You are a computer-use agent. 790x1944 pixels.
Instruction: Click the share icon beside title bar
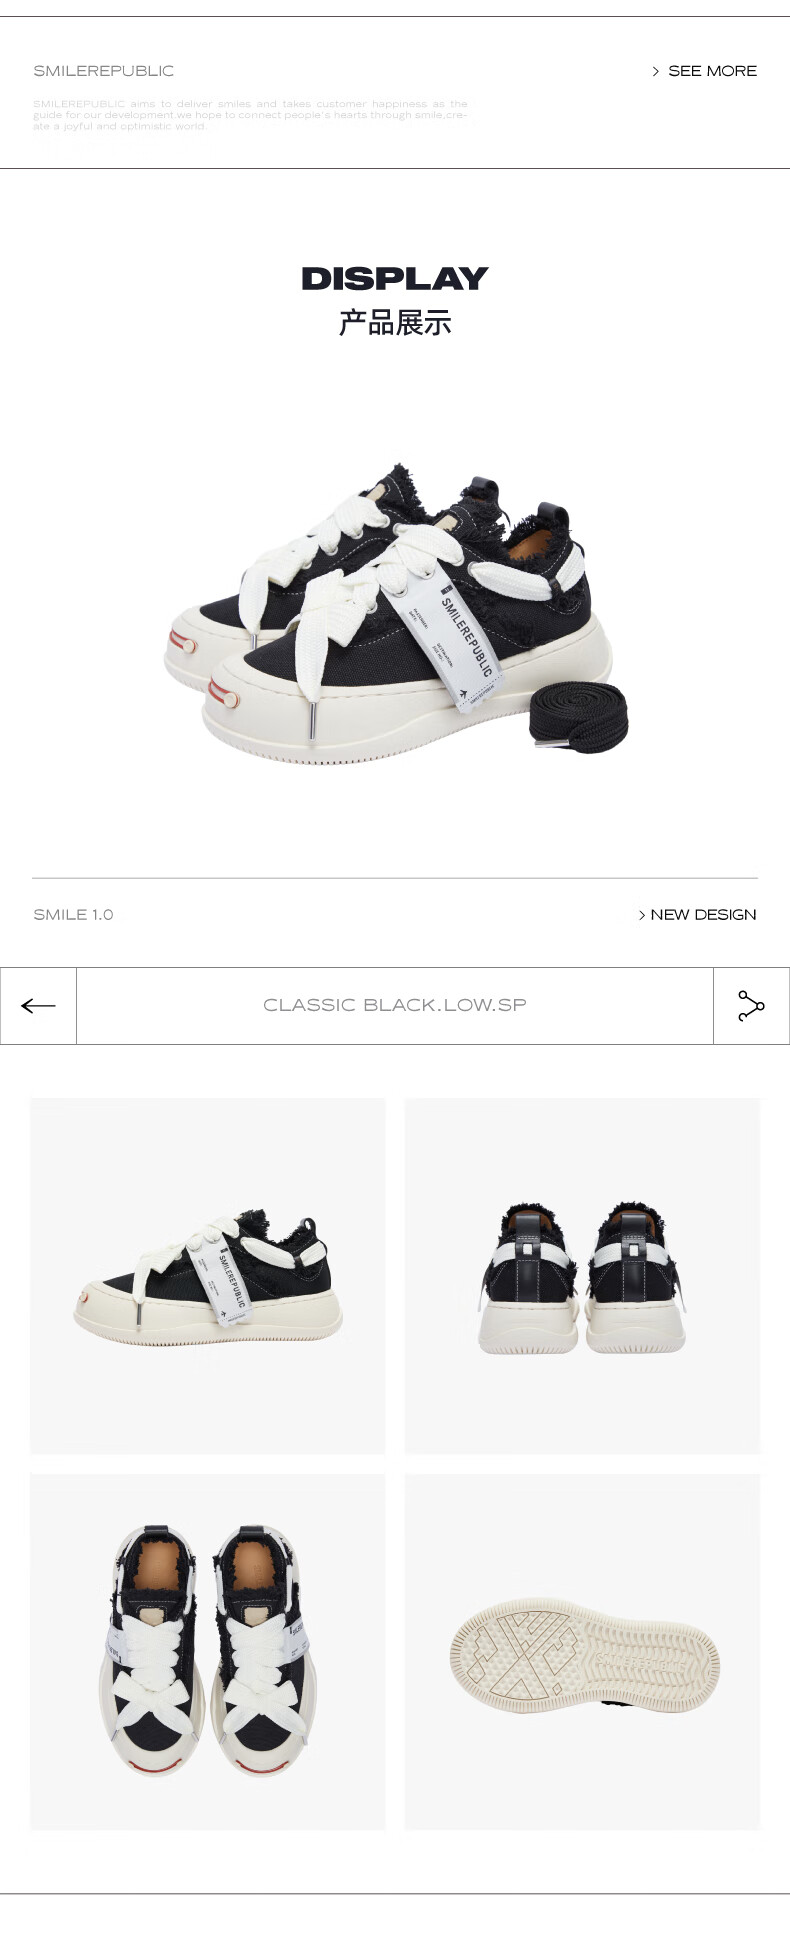point(751,1006)
